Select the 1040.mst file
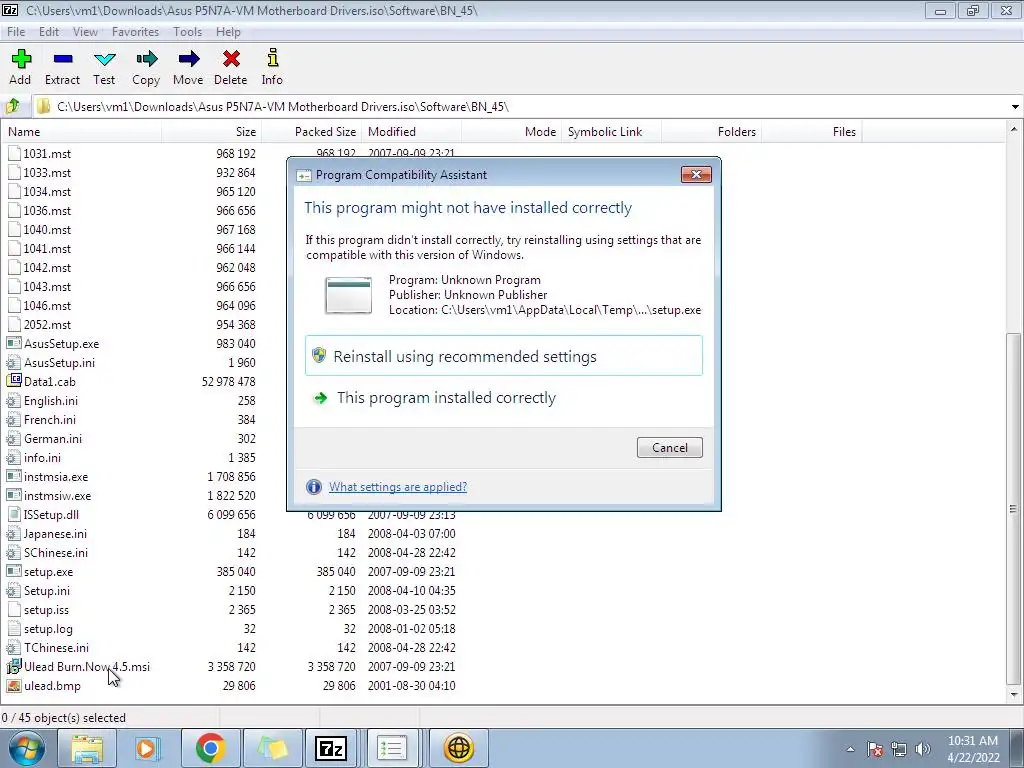The height and width of the screenshot is (768, 1024). [47, 229]
